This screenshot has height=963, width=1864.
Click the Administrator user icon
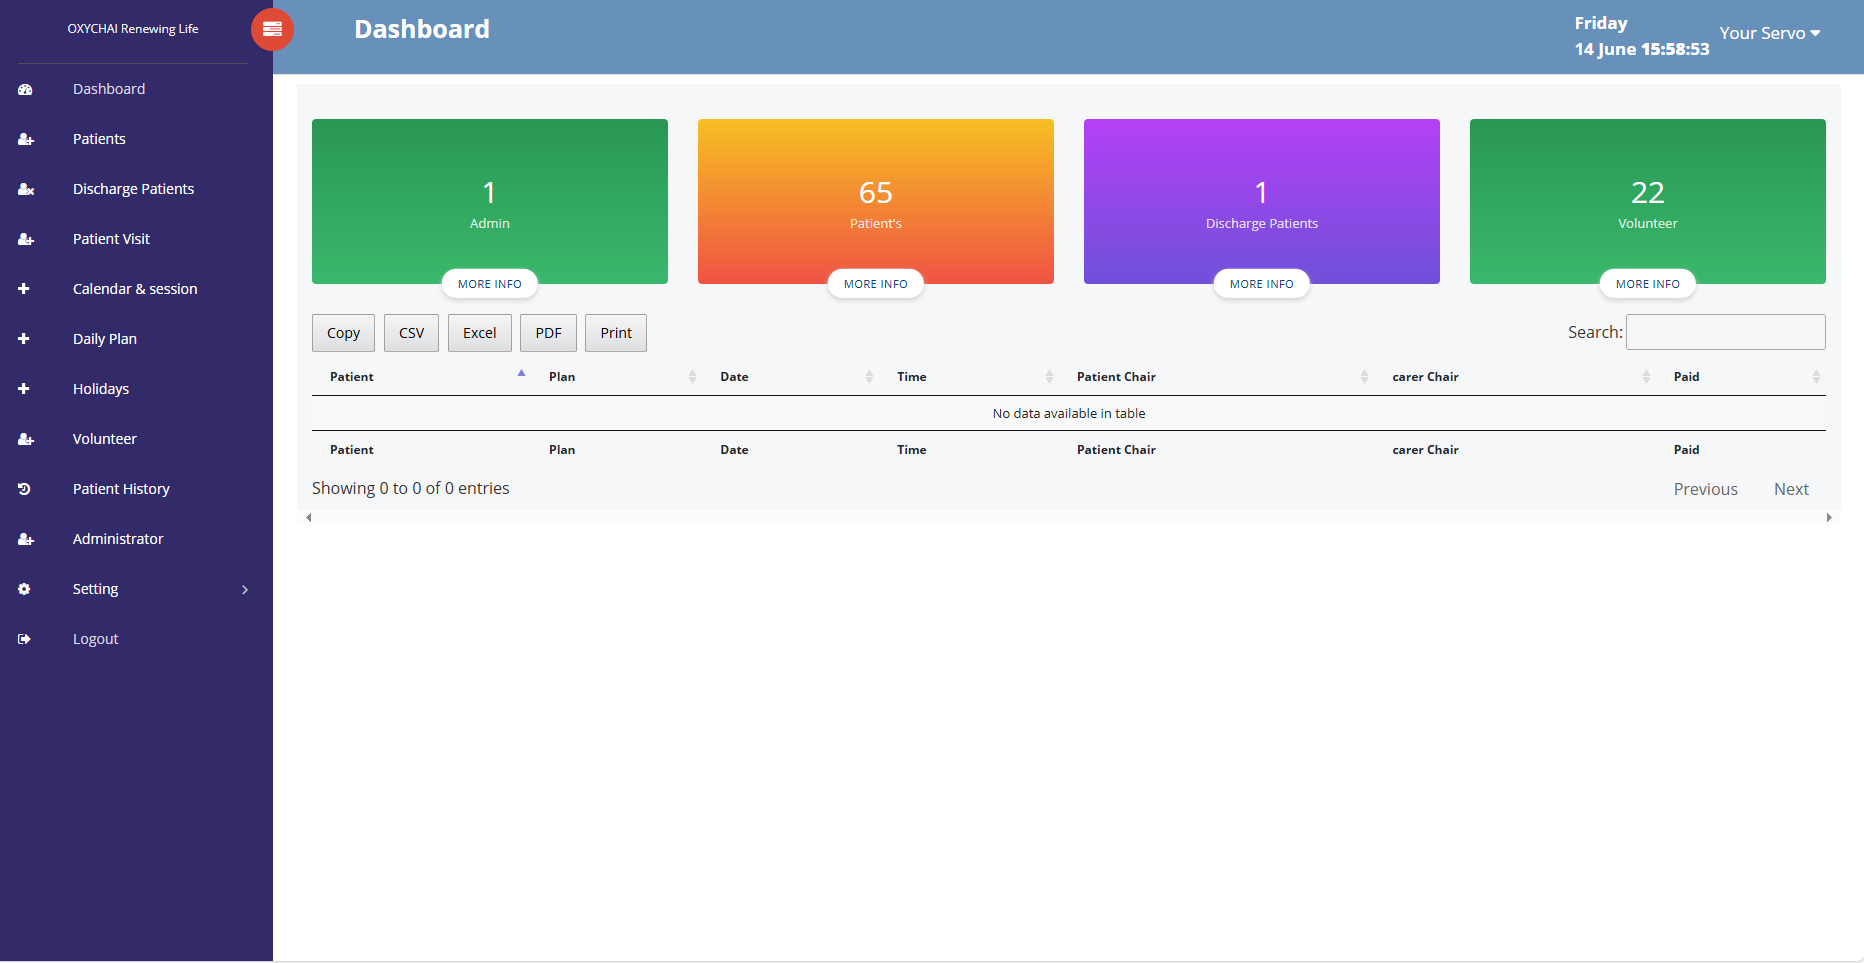coord(25,539)
